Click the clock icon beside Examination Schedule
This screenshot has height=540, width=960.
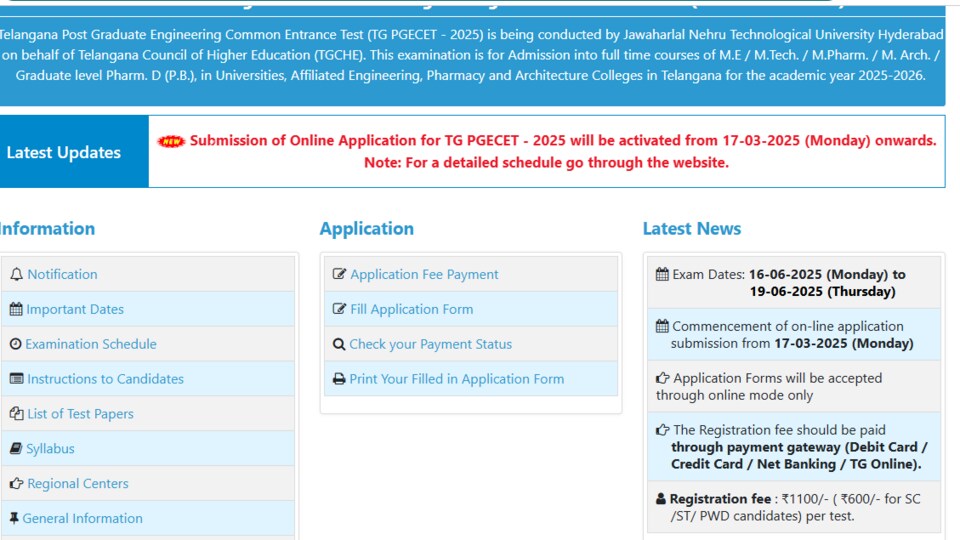(15, 344)
